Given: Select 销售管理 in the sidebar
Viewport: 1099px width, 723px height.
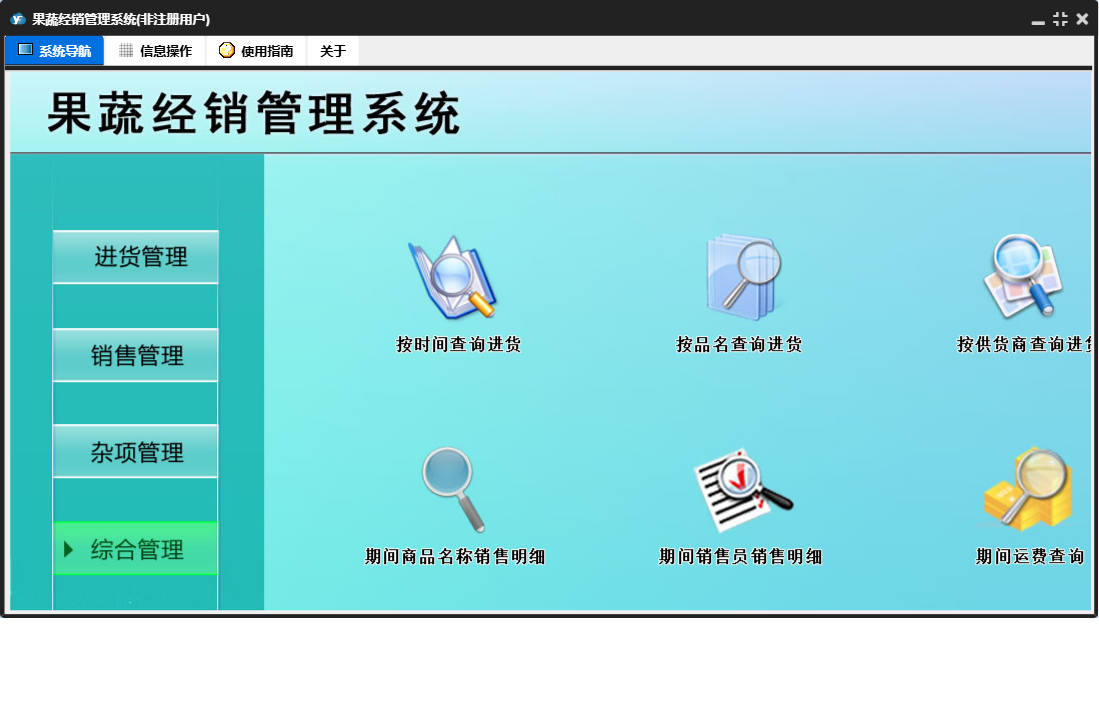Looking at the screenshot, I should pyautogui.click(x=136, y=355).
